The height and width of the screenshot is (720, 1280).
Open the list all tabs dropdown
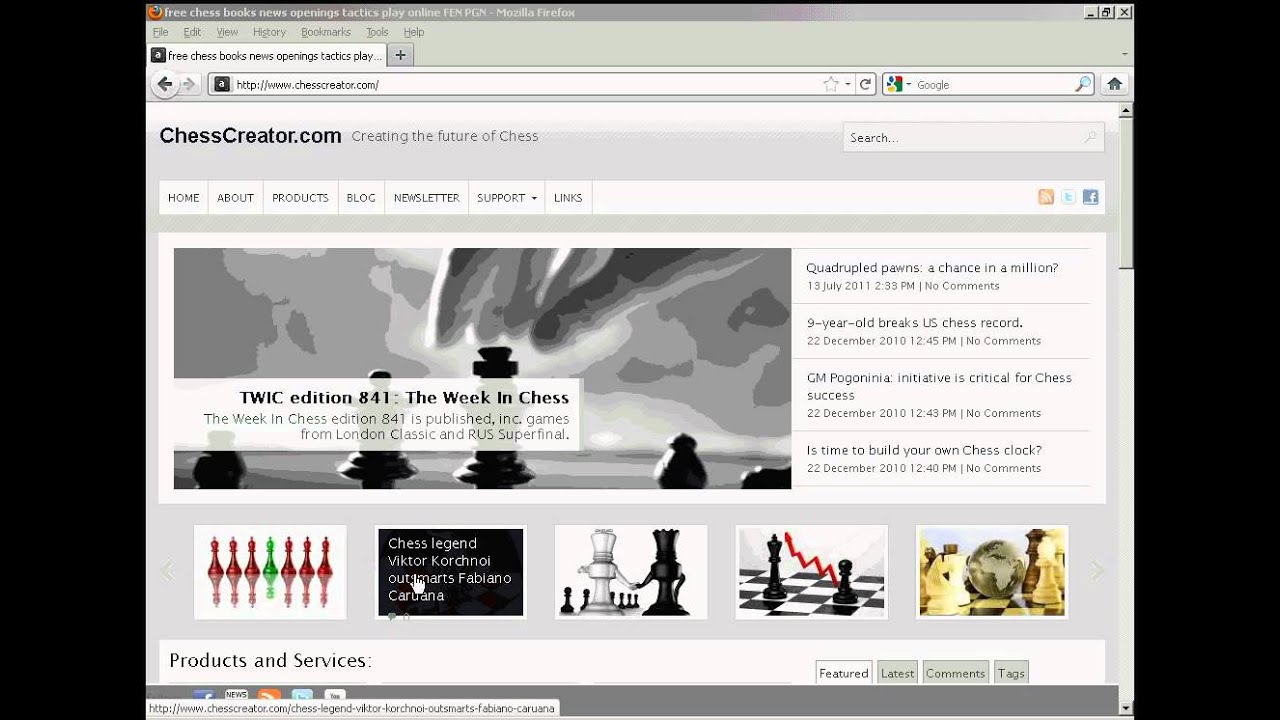click(1125, 56)
